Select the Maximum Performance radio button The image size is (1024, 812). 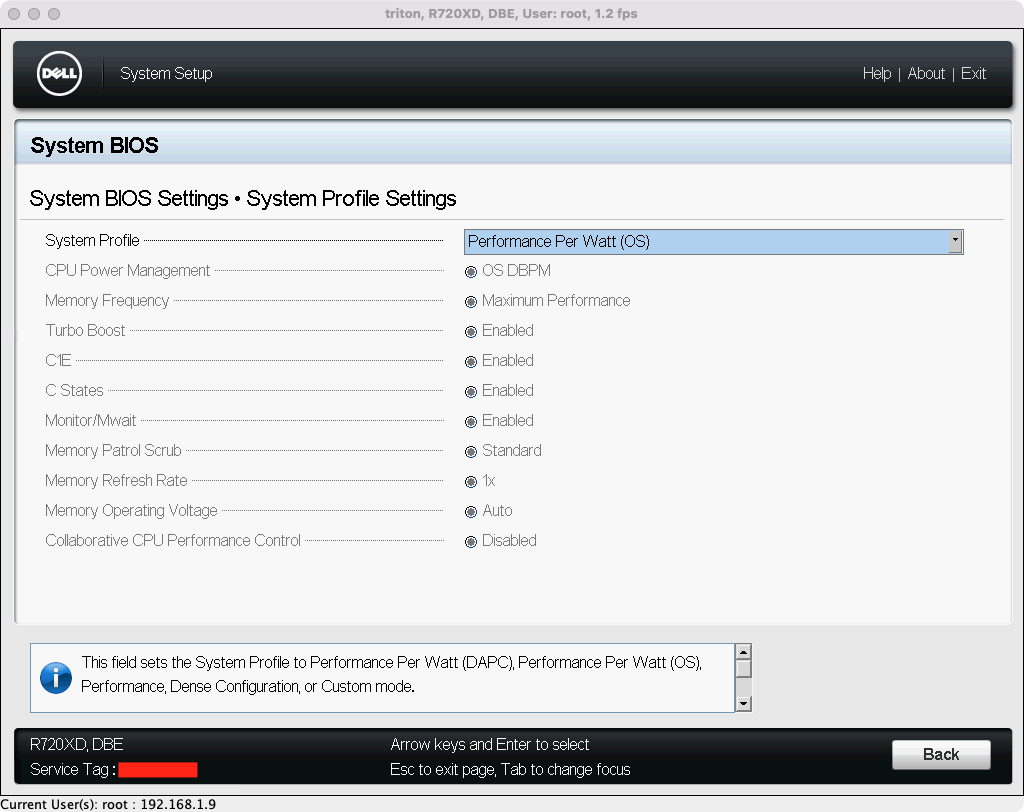(x=471, y=301)
